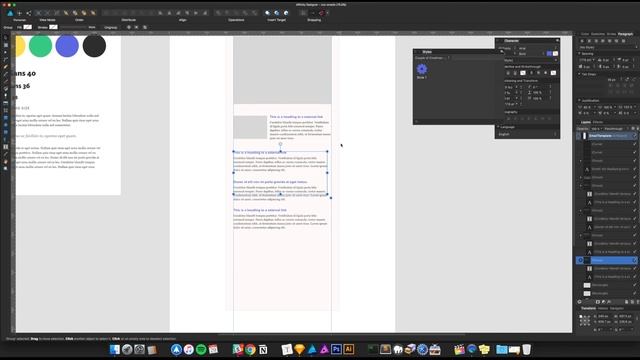Open the paragraph style dropdown
Screen dimensions: 640x360
[x=608, y=47]
